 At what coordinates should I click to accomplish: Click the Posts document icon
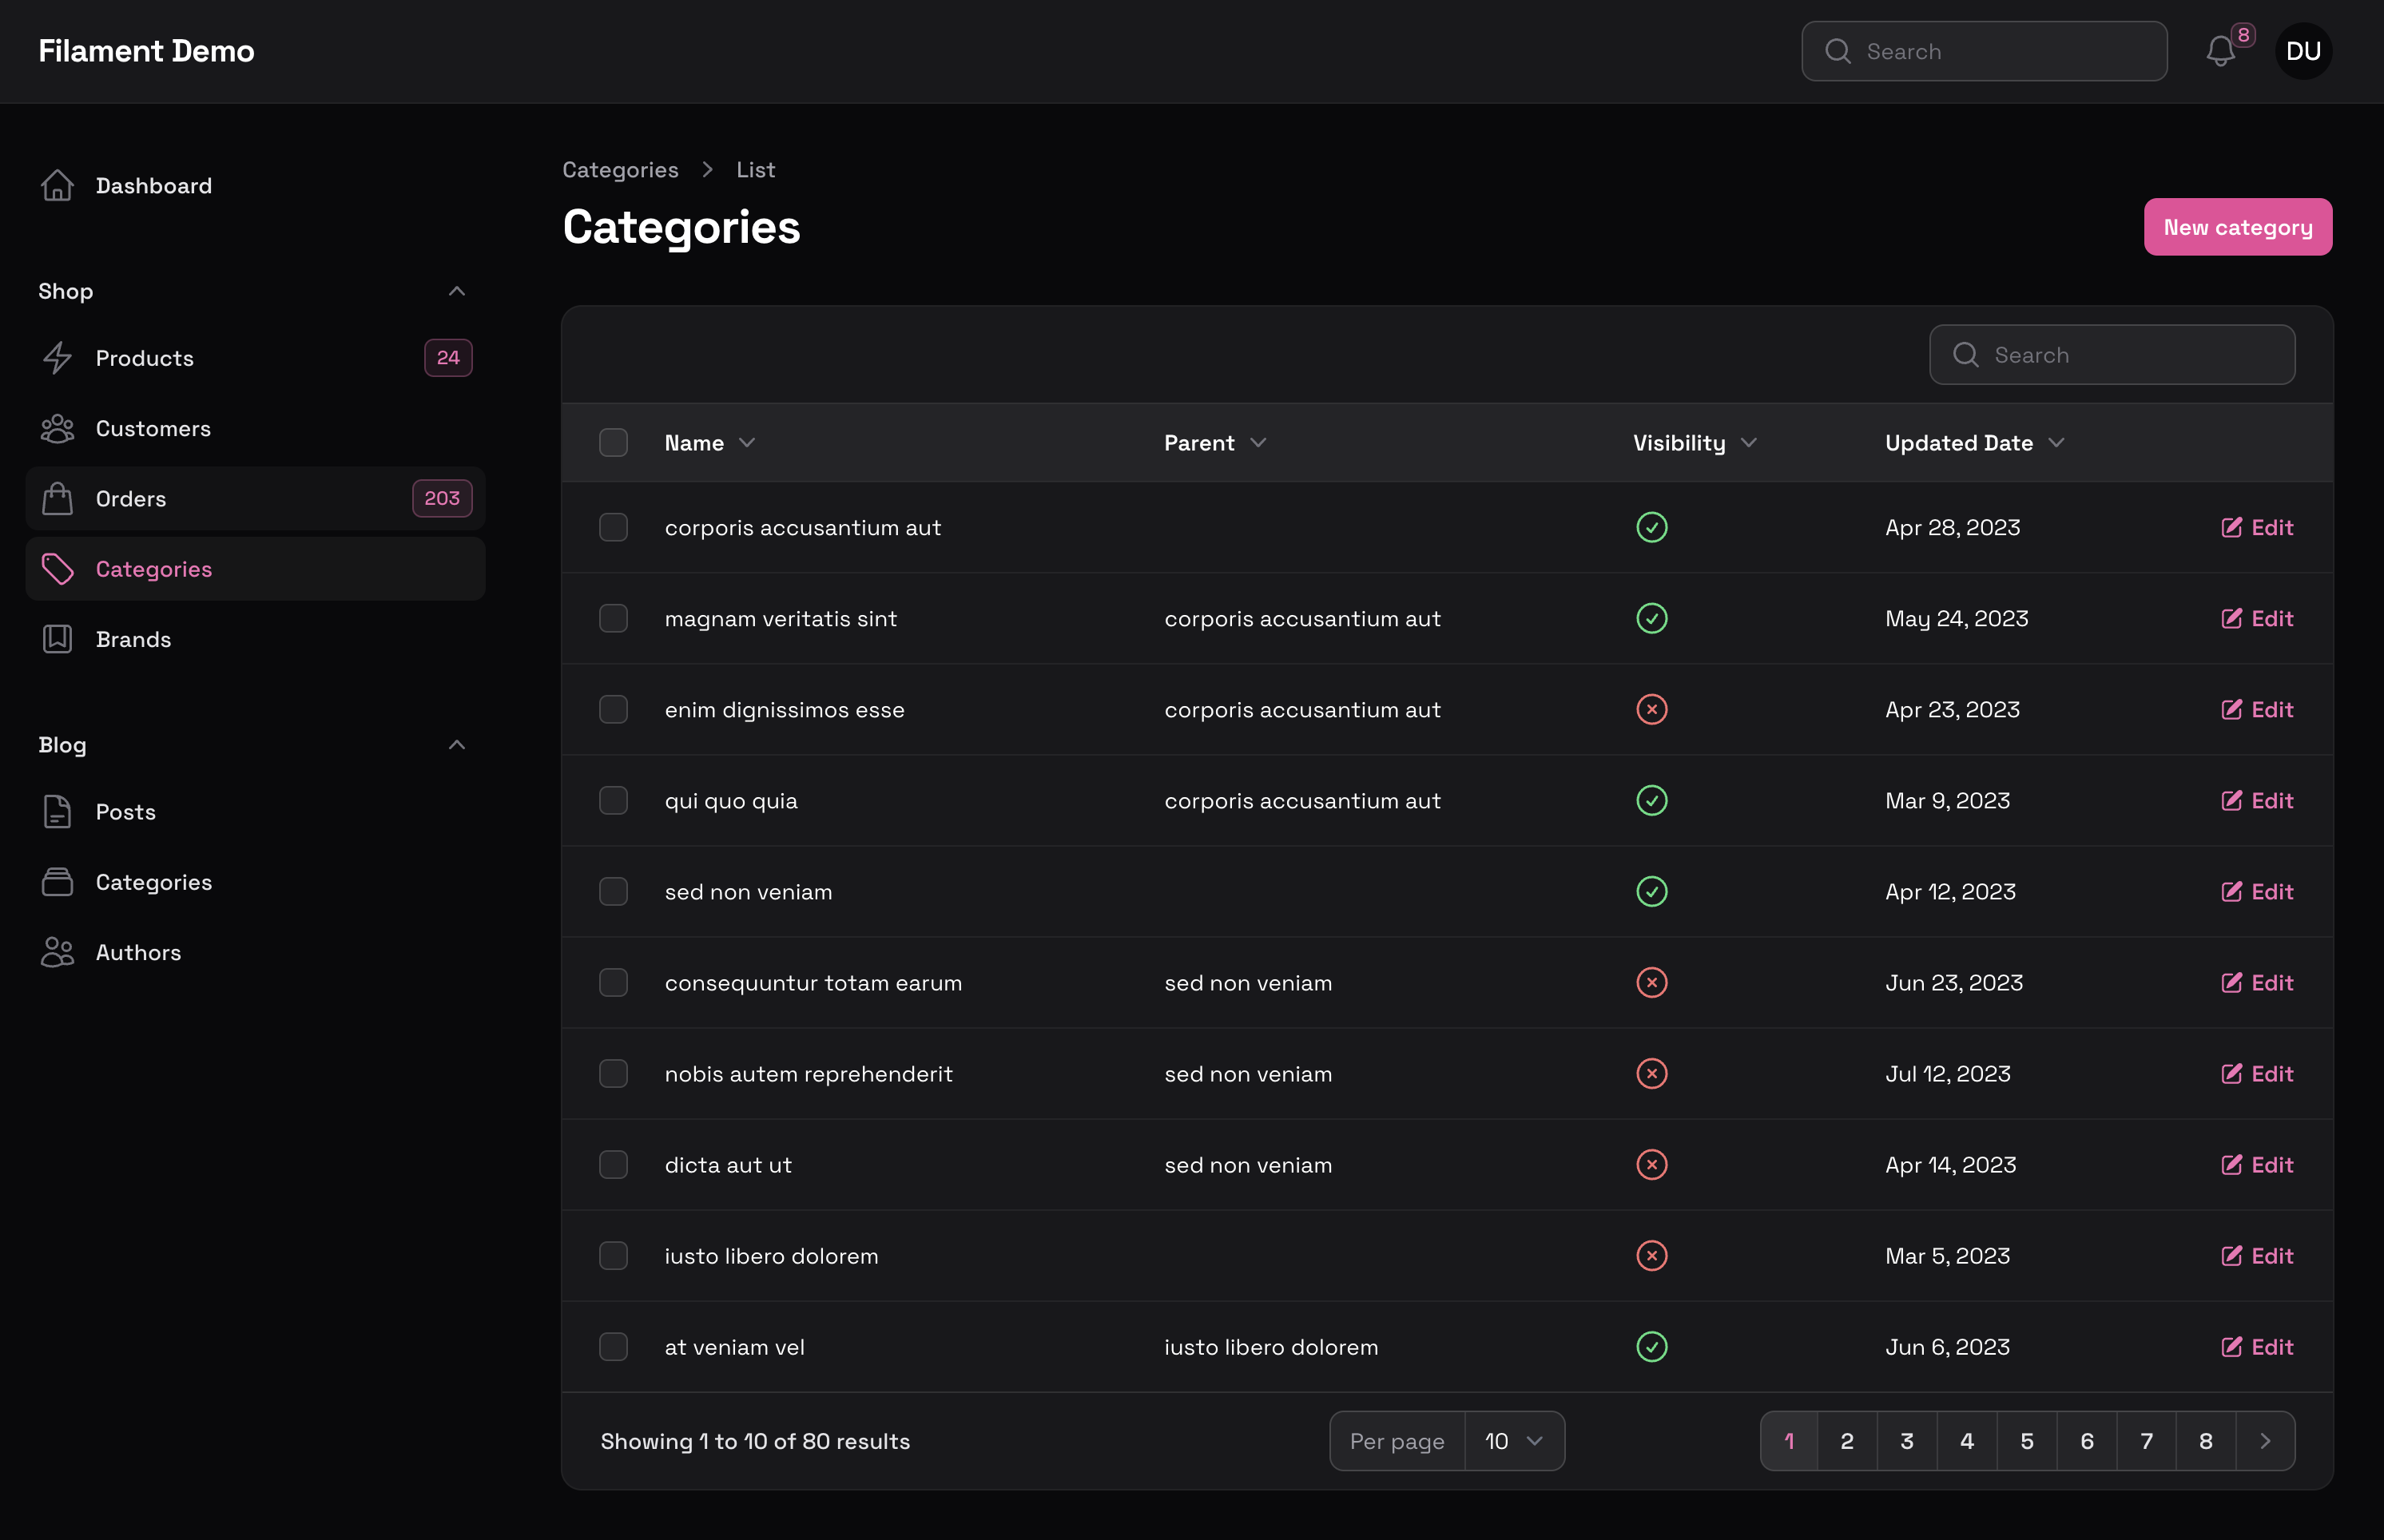click(x=57, y=812)
